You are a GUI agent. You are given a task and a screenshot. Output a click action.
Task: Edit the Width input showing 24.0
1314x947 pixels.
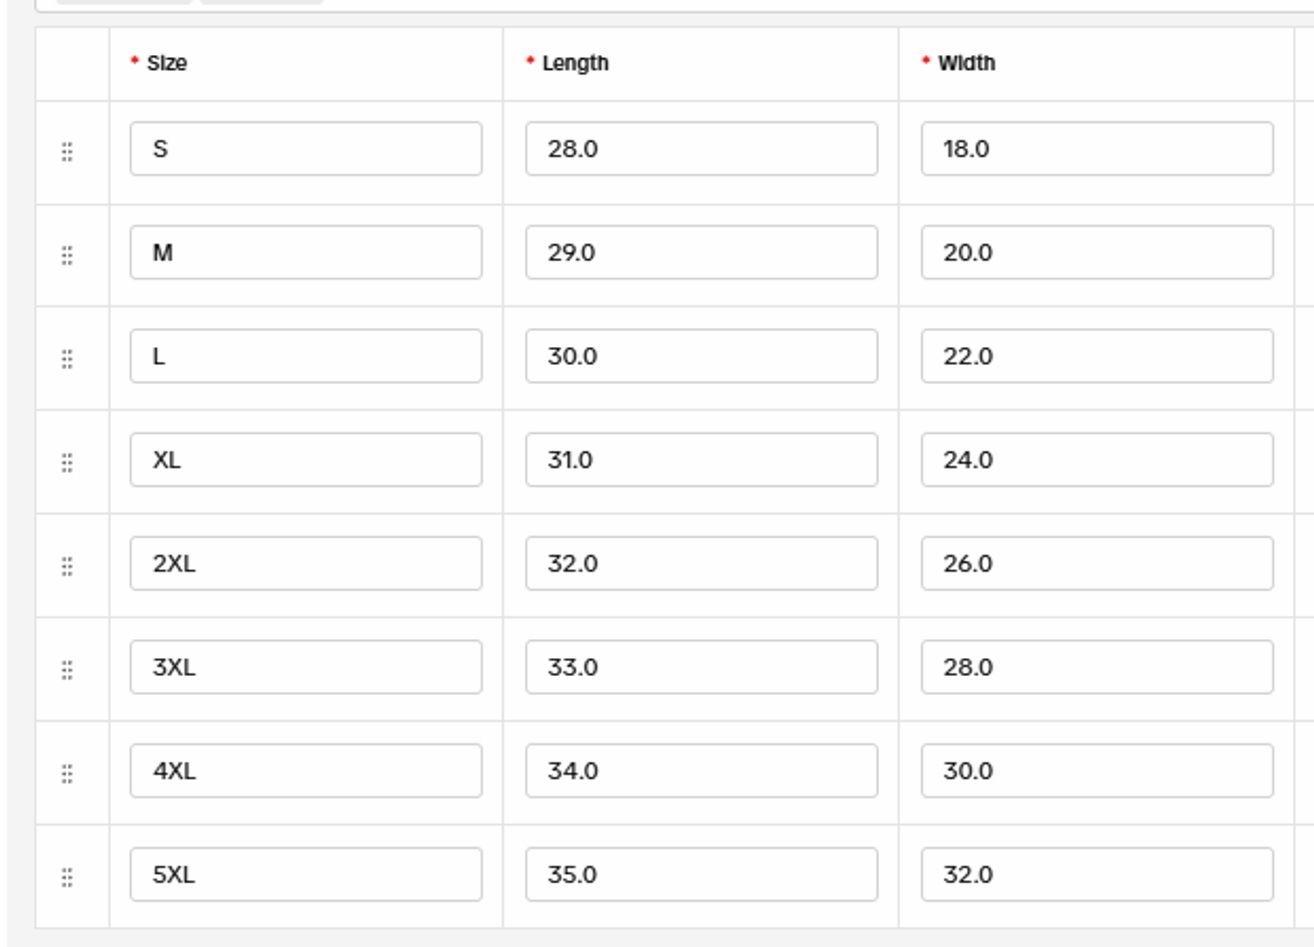[1096, 460]
